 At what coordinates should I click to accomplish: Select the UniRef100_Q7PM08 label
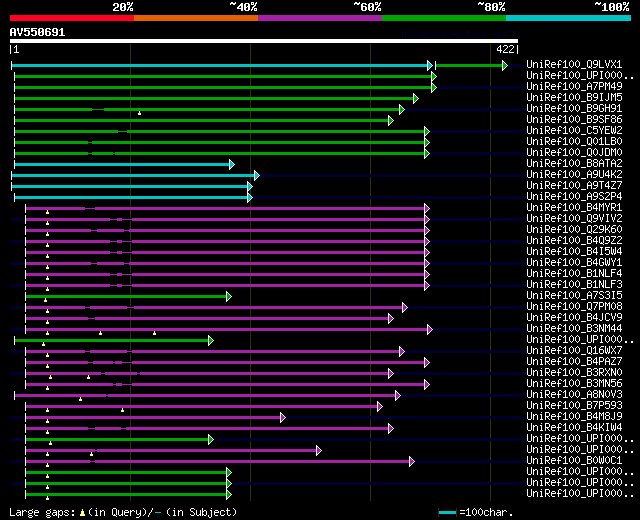(x=574, y=307)
